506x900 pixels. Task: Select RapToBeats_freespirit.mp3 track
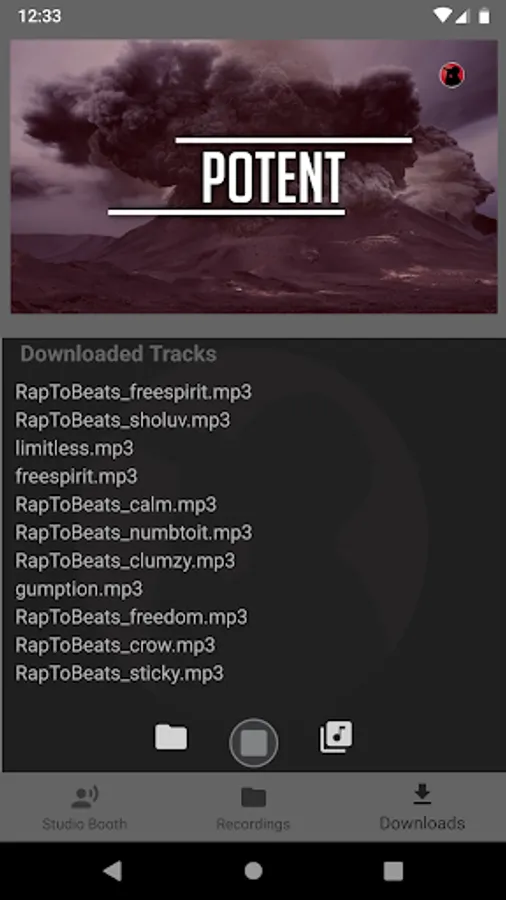click(133, 392)
